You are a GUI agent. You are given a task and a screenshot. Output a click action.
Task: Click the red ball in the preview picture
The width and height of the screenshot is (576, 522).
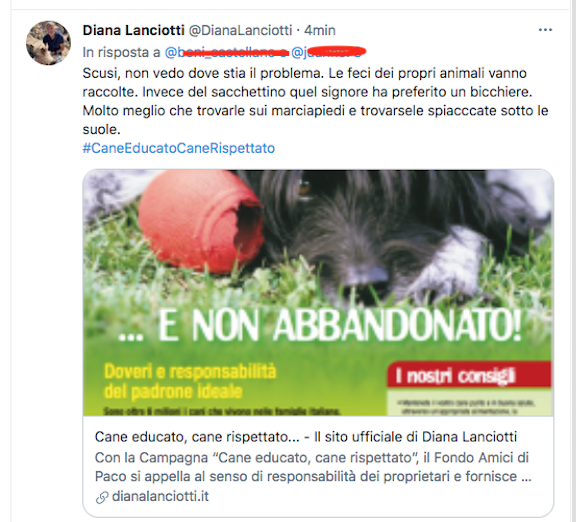point(201,222)
